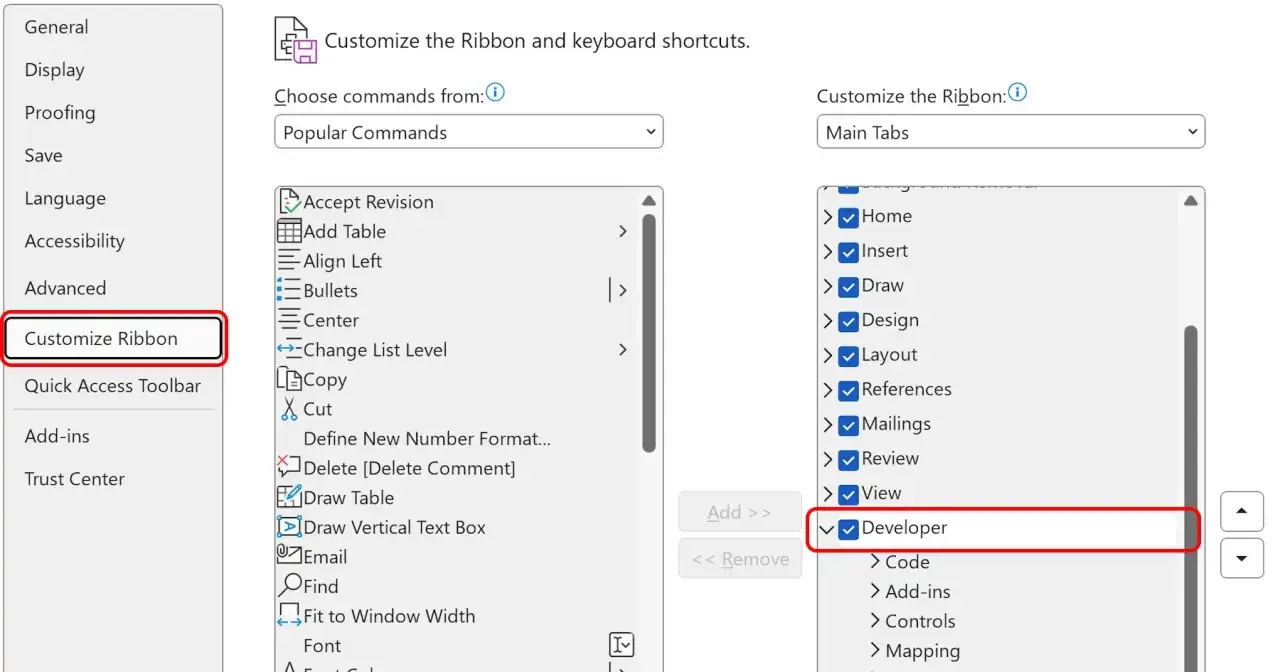Select the Cut scissors icon

(x=289, y=409)
